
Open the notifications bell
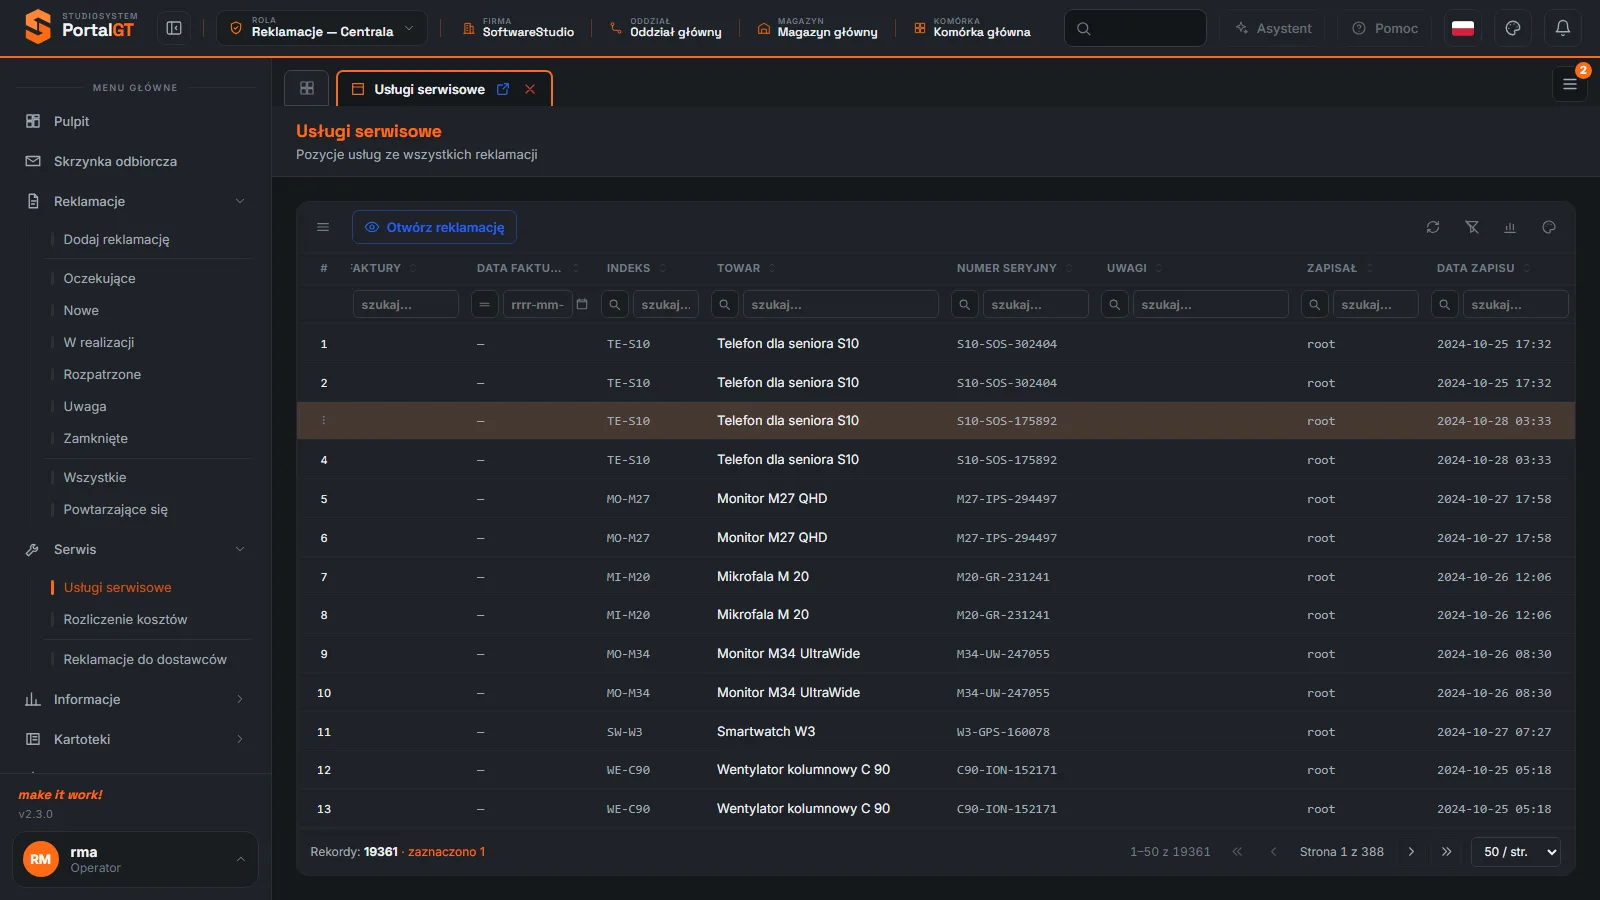point(1563,28)
